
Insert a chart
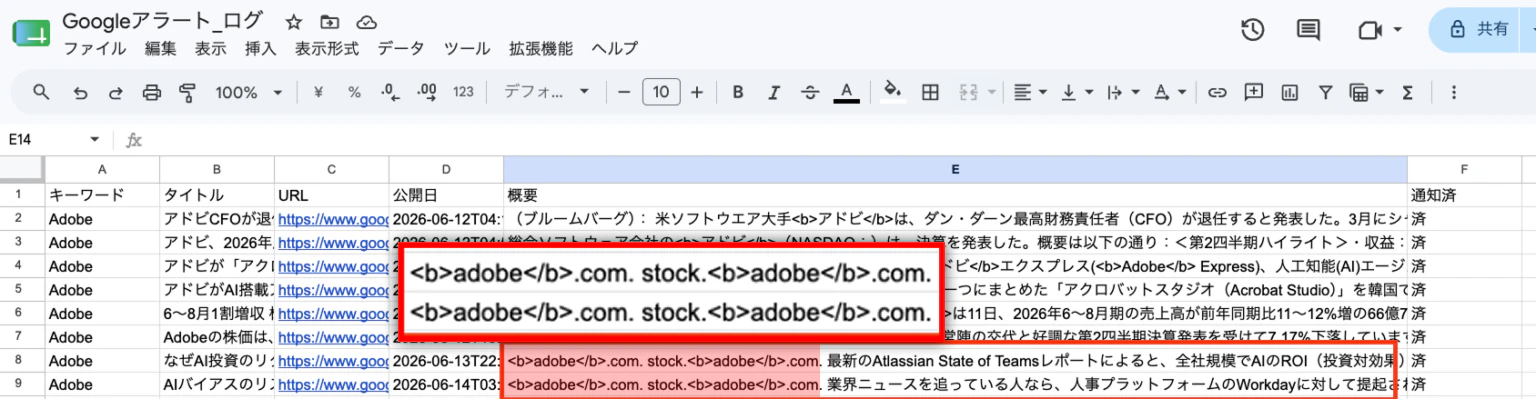click(x=1289, y=92)
